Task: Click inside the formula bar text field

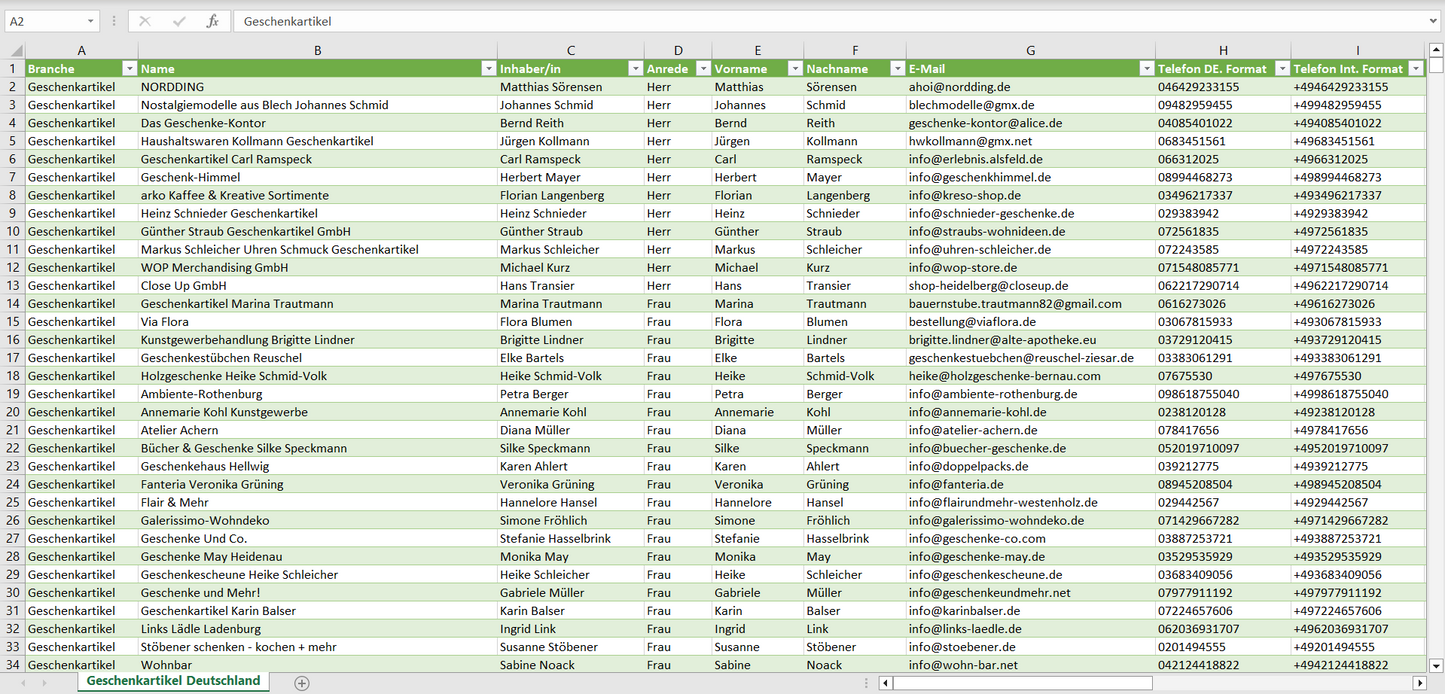Action: point(800,21)
